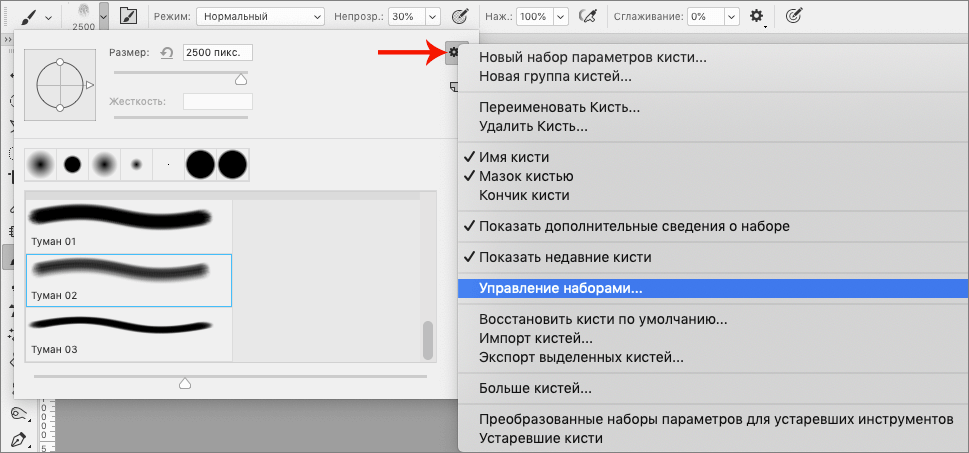Open tool preset picker arrow beside brush icon
Screen dimensions: 969x453
click(x=48, y=17)
